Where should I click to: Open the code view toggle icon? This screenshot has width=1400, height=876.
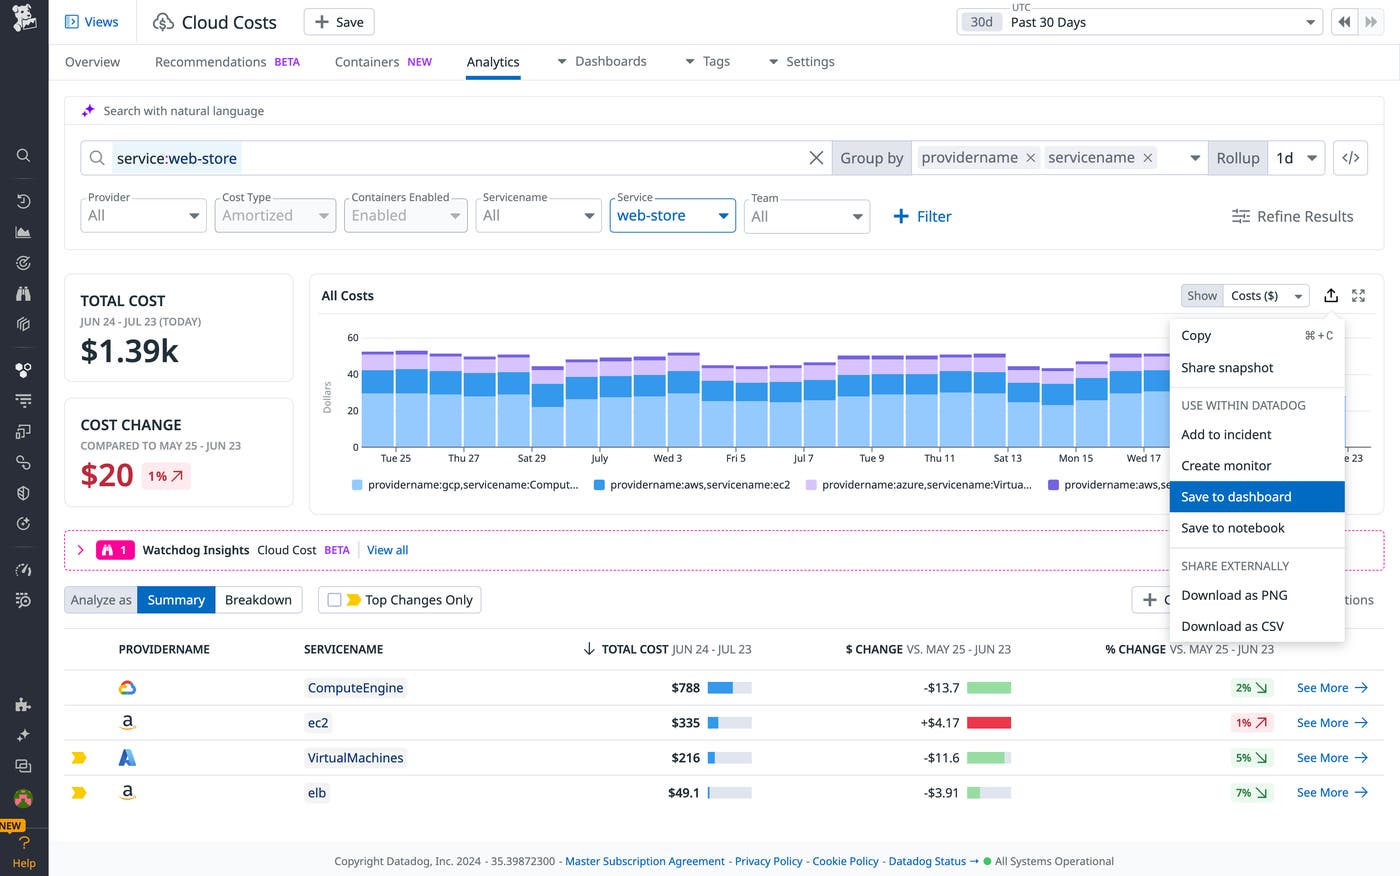1350,158
